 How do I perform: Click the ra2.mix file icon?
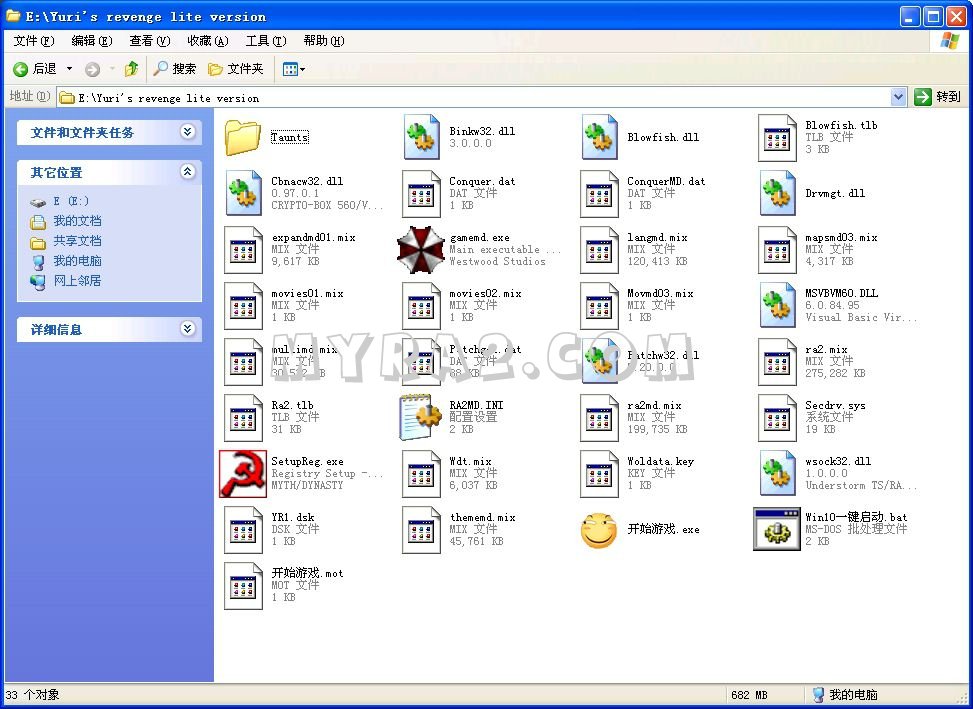777,362
